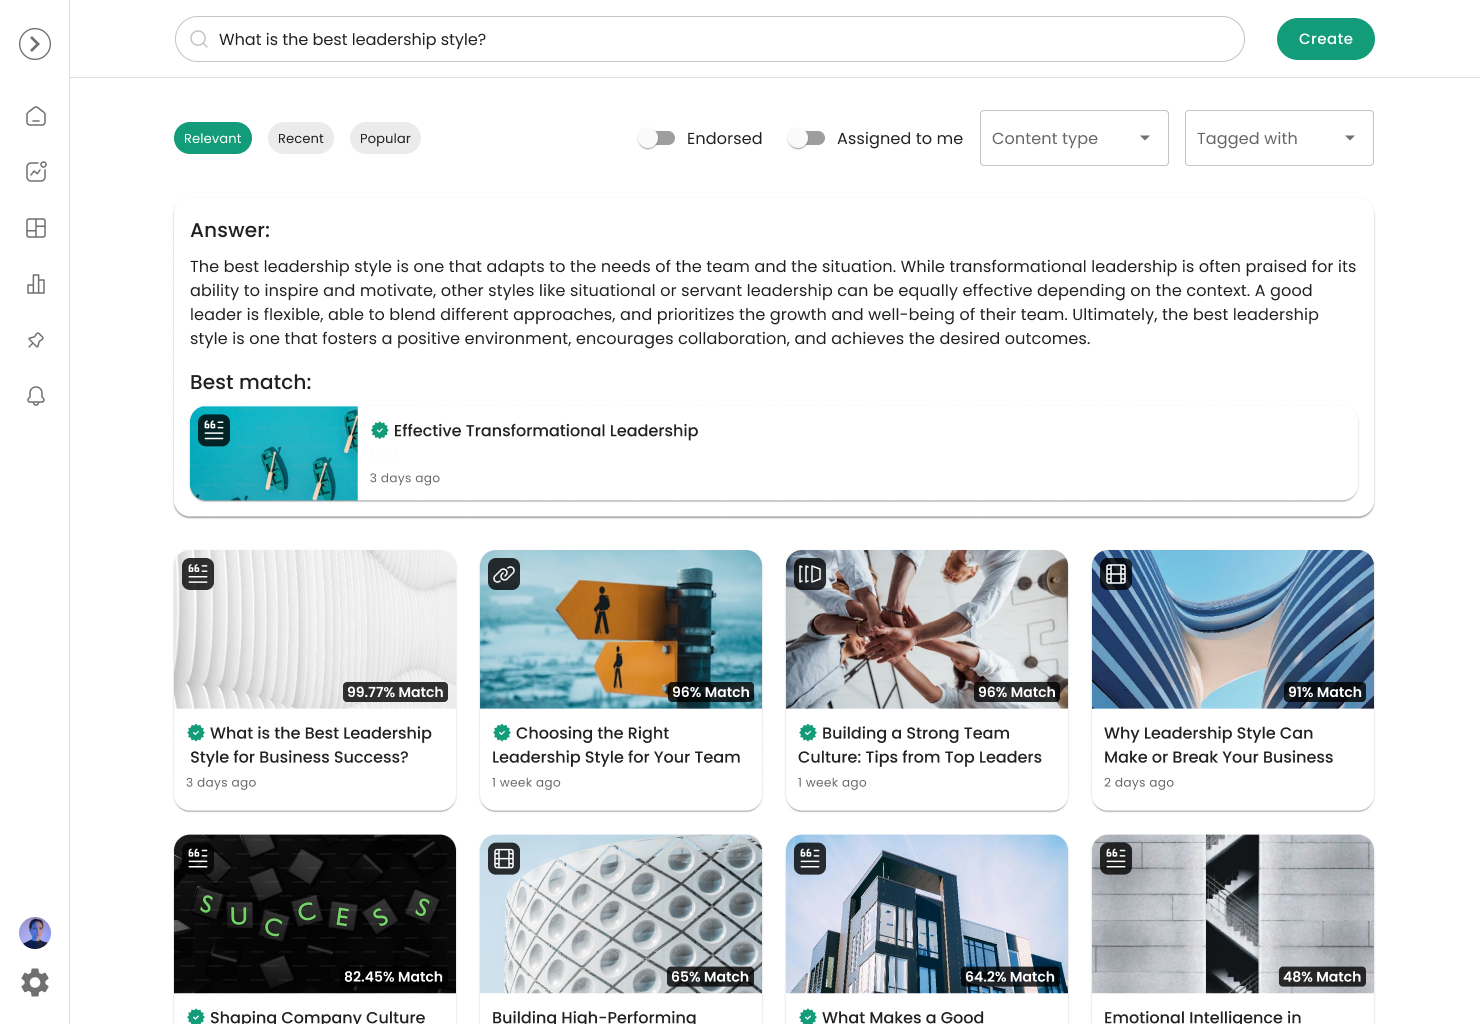Image resolution: width=1480 pixels, height=1024 pixels.
Task: Click the 48% Match badge
Action: [x=1322, y=977]
